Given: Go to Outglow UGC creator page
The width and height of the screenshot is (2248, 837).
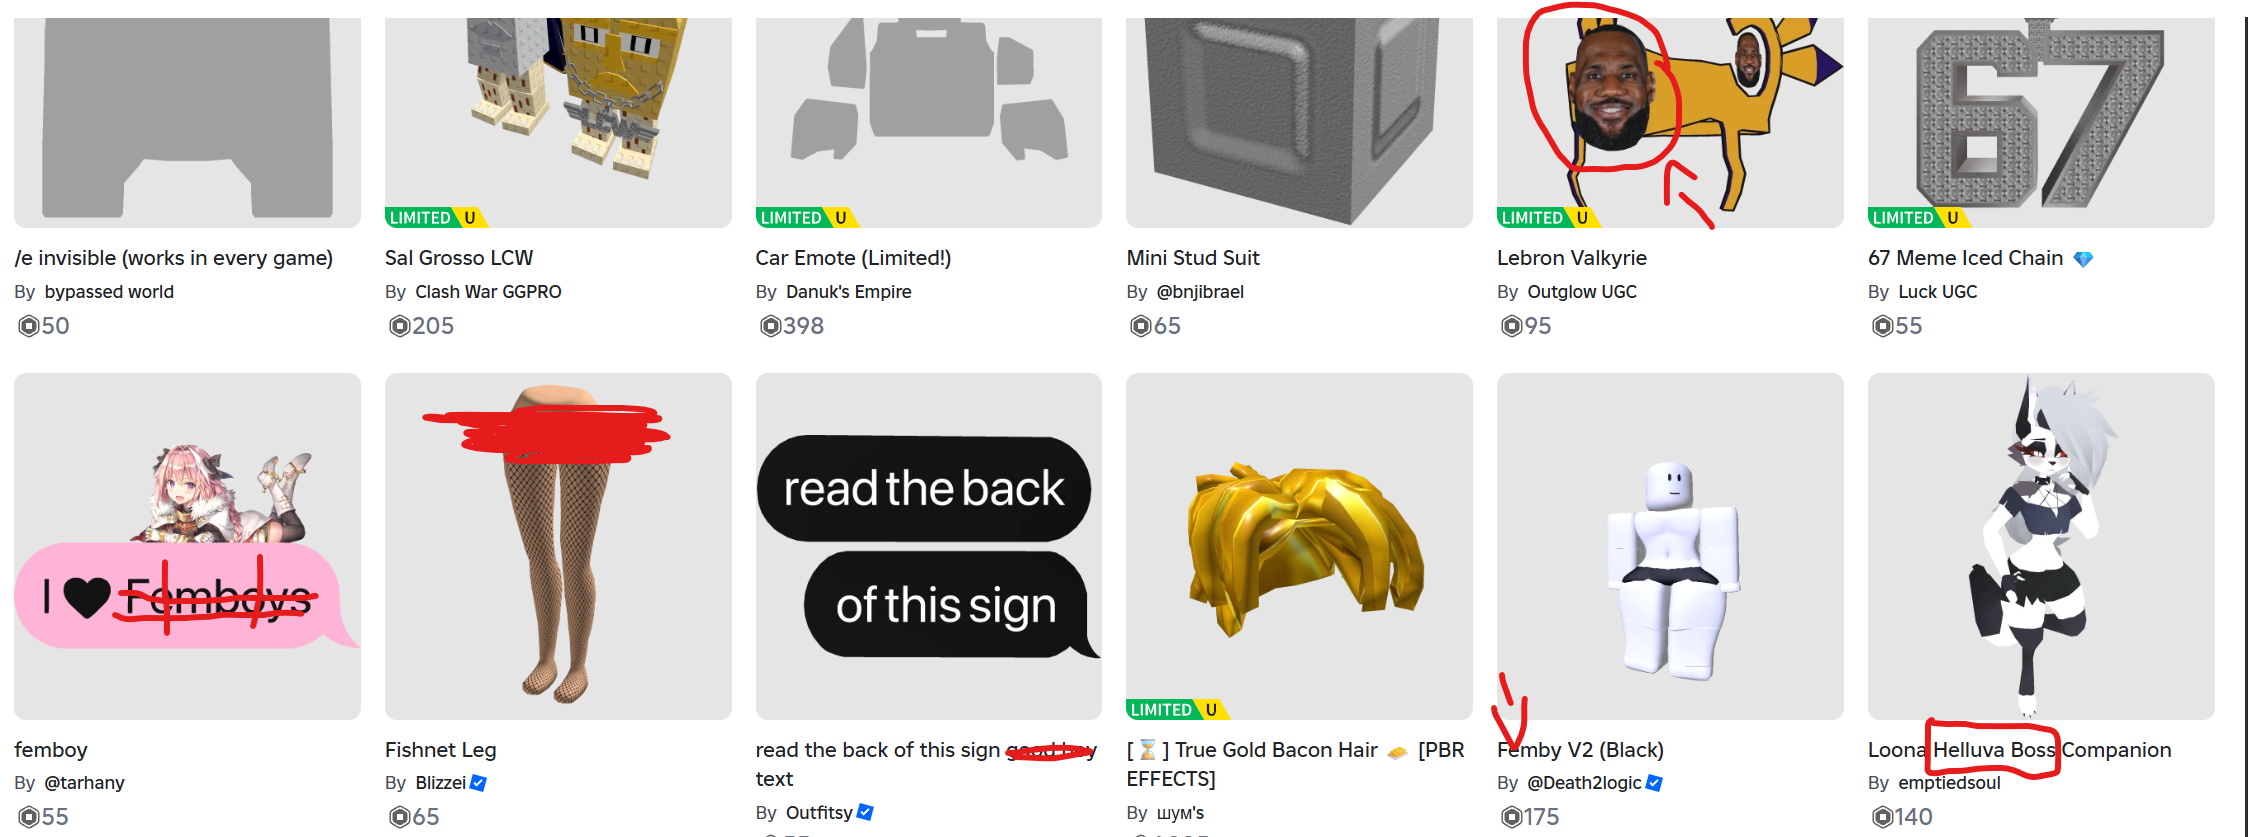Looking at the screenshot, I should click(x=1582, y=292).
